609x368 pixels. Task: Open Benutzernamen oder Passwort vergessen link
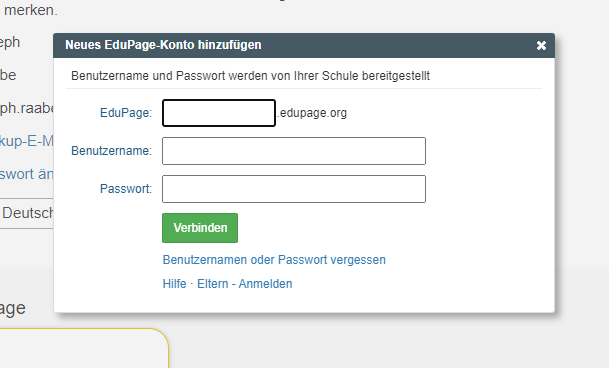(274, 260)
